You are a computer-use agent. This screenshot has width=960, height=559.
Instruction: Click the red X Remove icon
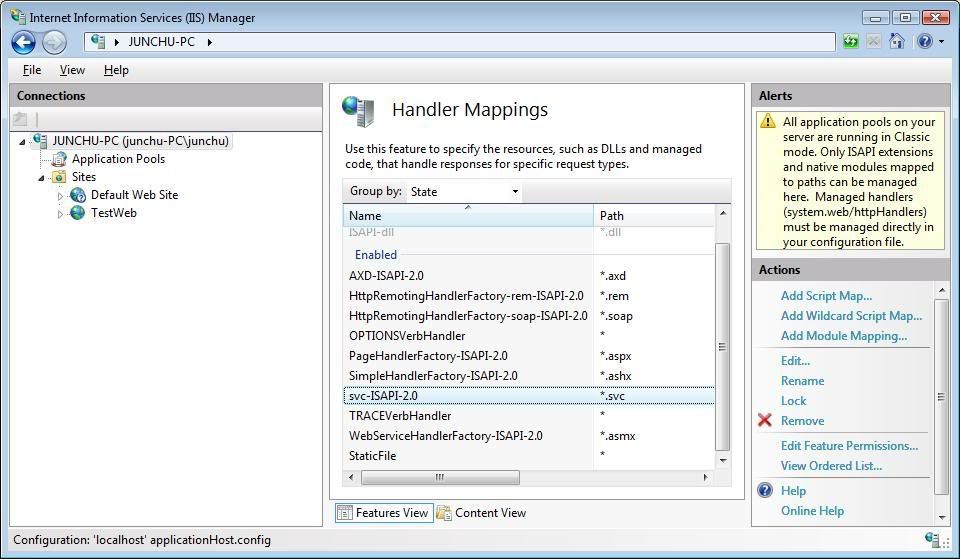point(765,420)
